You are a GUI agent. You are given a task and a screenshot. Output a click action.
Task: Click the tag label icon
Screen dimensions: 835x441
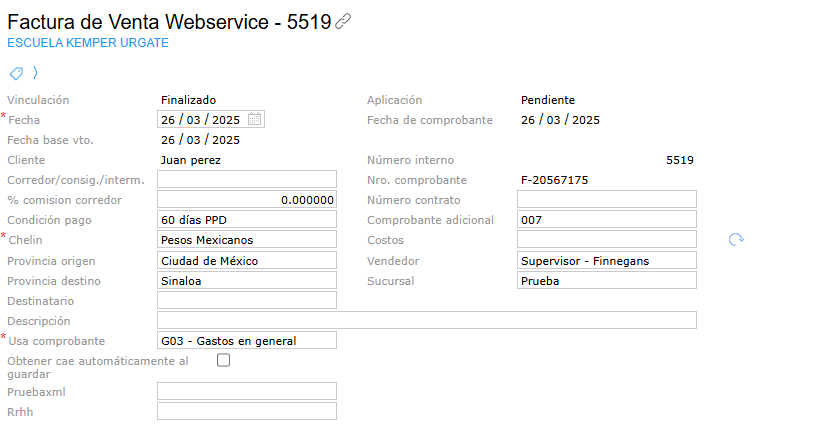click(16, 73)
